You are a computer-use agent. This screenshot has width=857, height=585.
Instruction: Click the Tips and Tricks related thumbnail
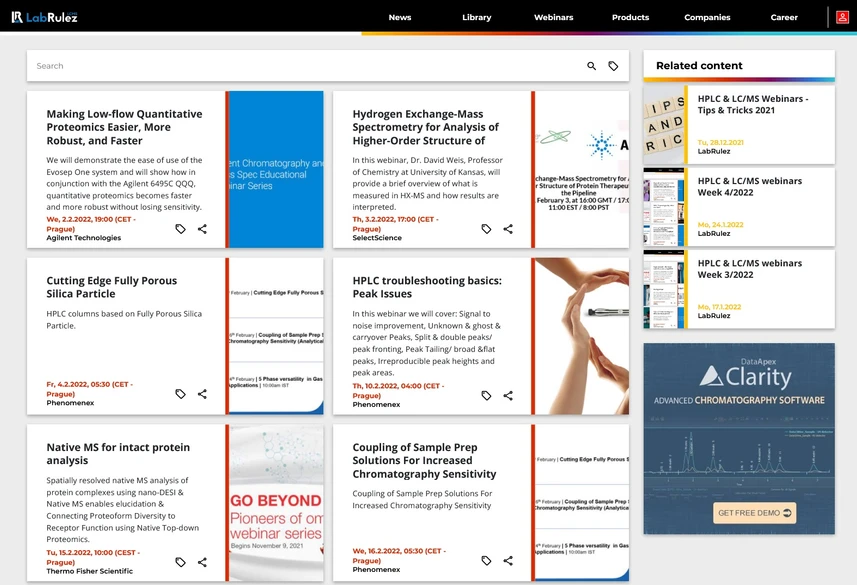point(664,125)
